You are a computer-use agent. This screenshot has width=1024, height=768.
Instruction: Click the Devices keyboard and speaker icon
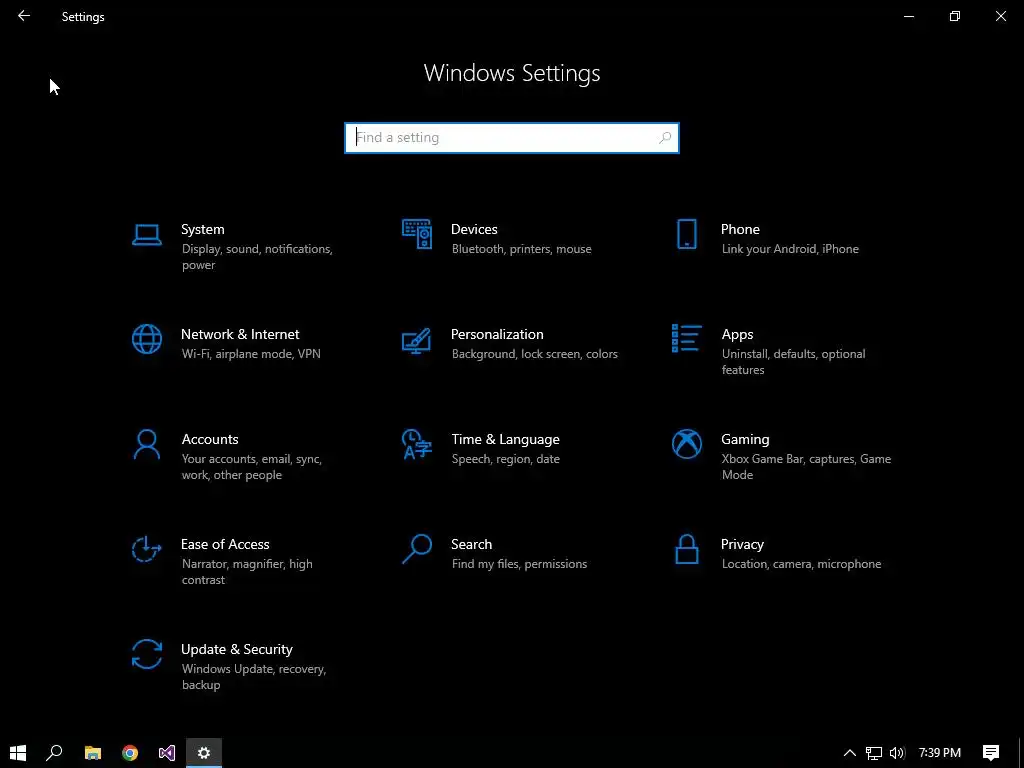click(x=417, y=234)
